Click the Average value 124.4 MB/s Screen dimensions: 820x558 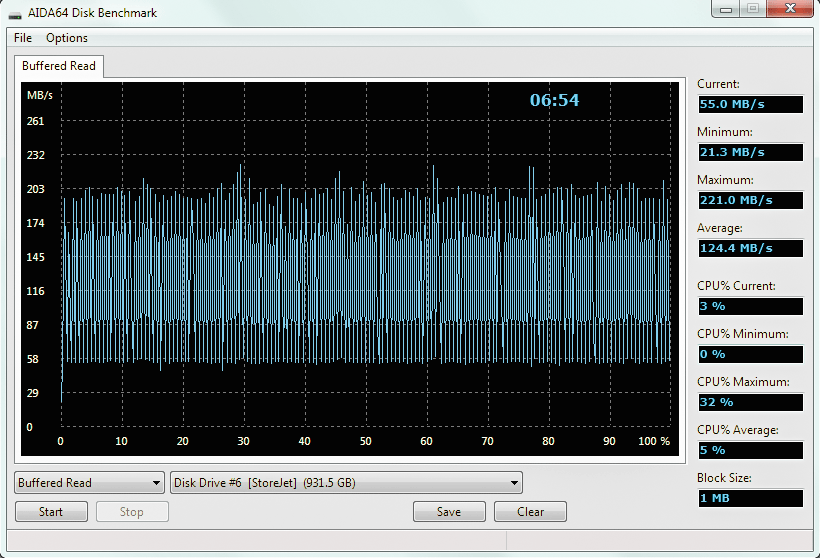(750, 248)
